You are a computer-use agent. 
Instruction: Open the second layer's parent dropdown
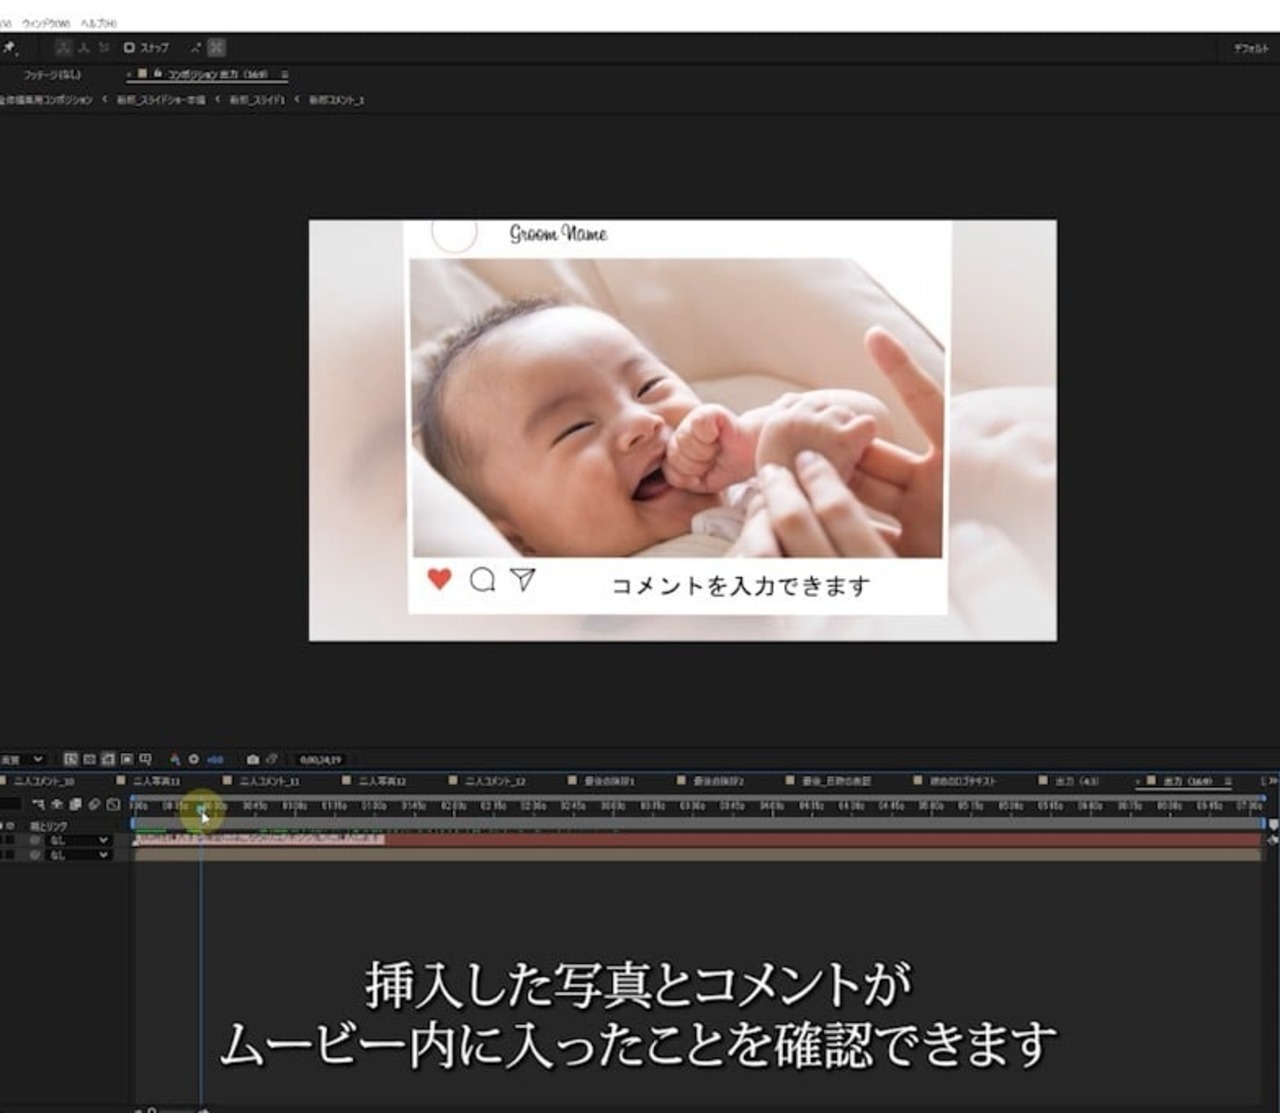coord(78,855)
